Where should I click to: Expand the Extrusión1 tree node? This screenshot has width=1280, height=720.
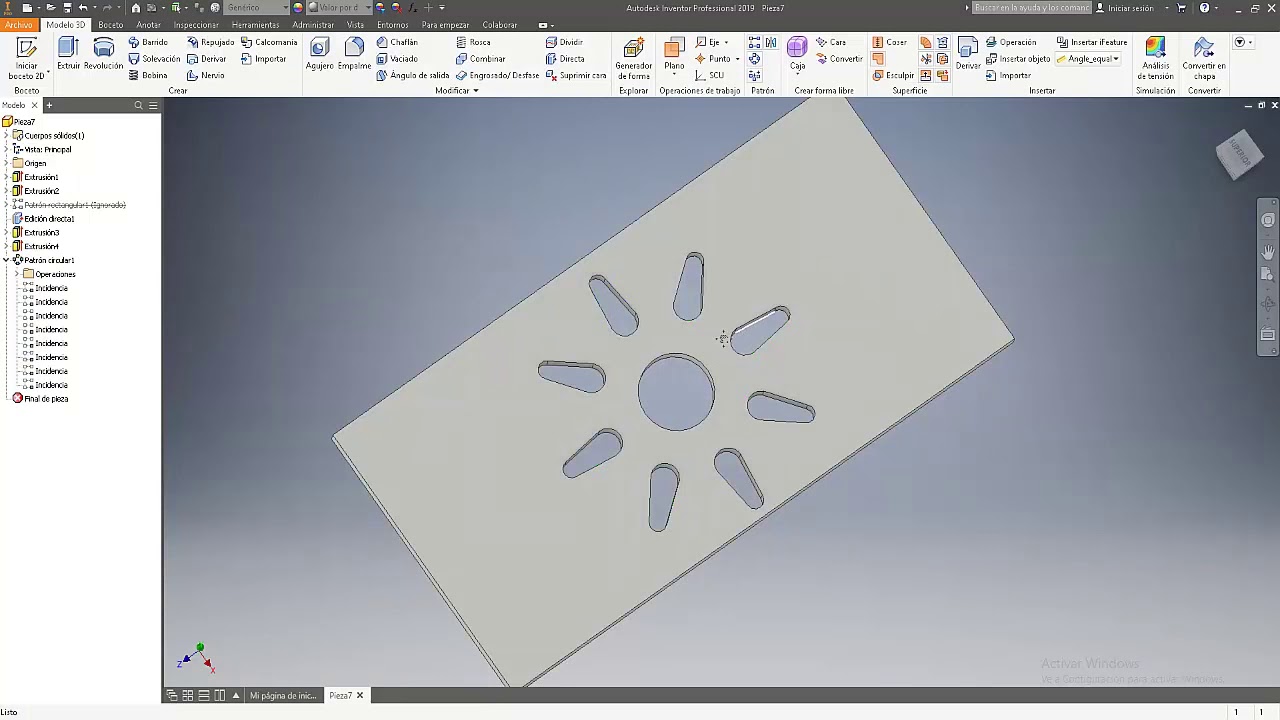[6, 177]
